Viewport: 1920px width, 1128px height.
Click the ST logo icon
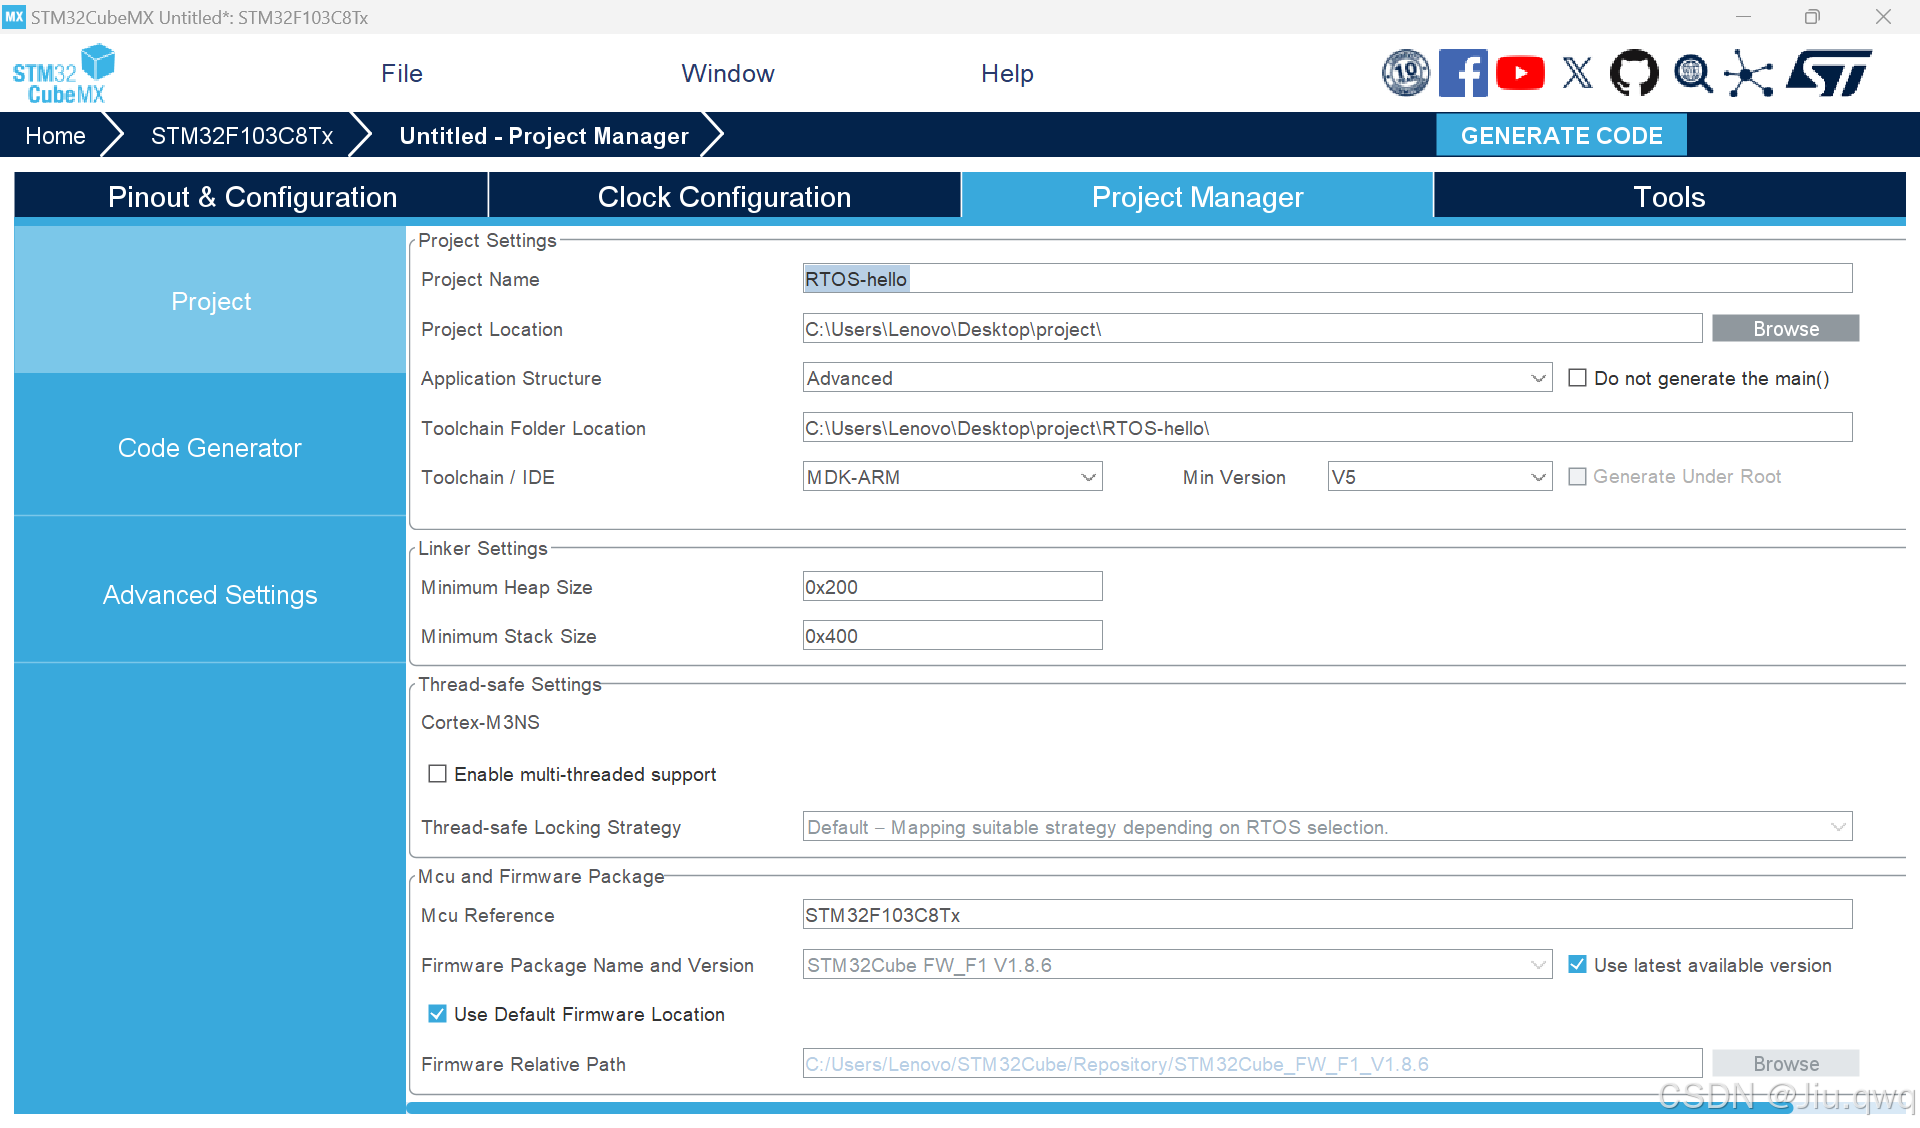(1829, 73)
